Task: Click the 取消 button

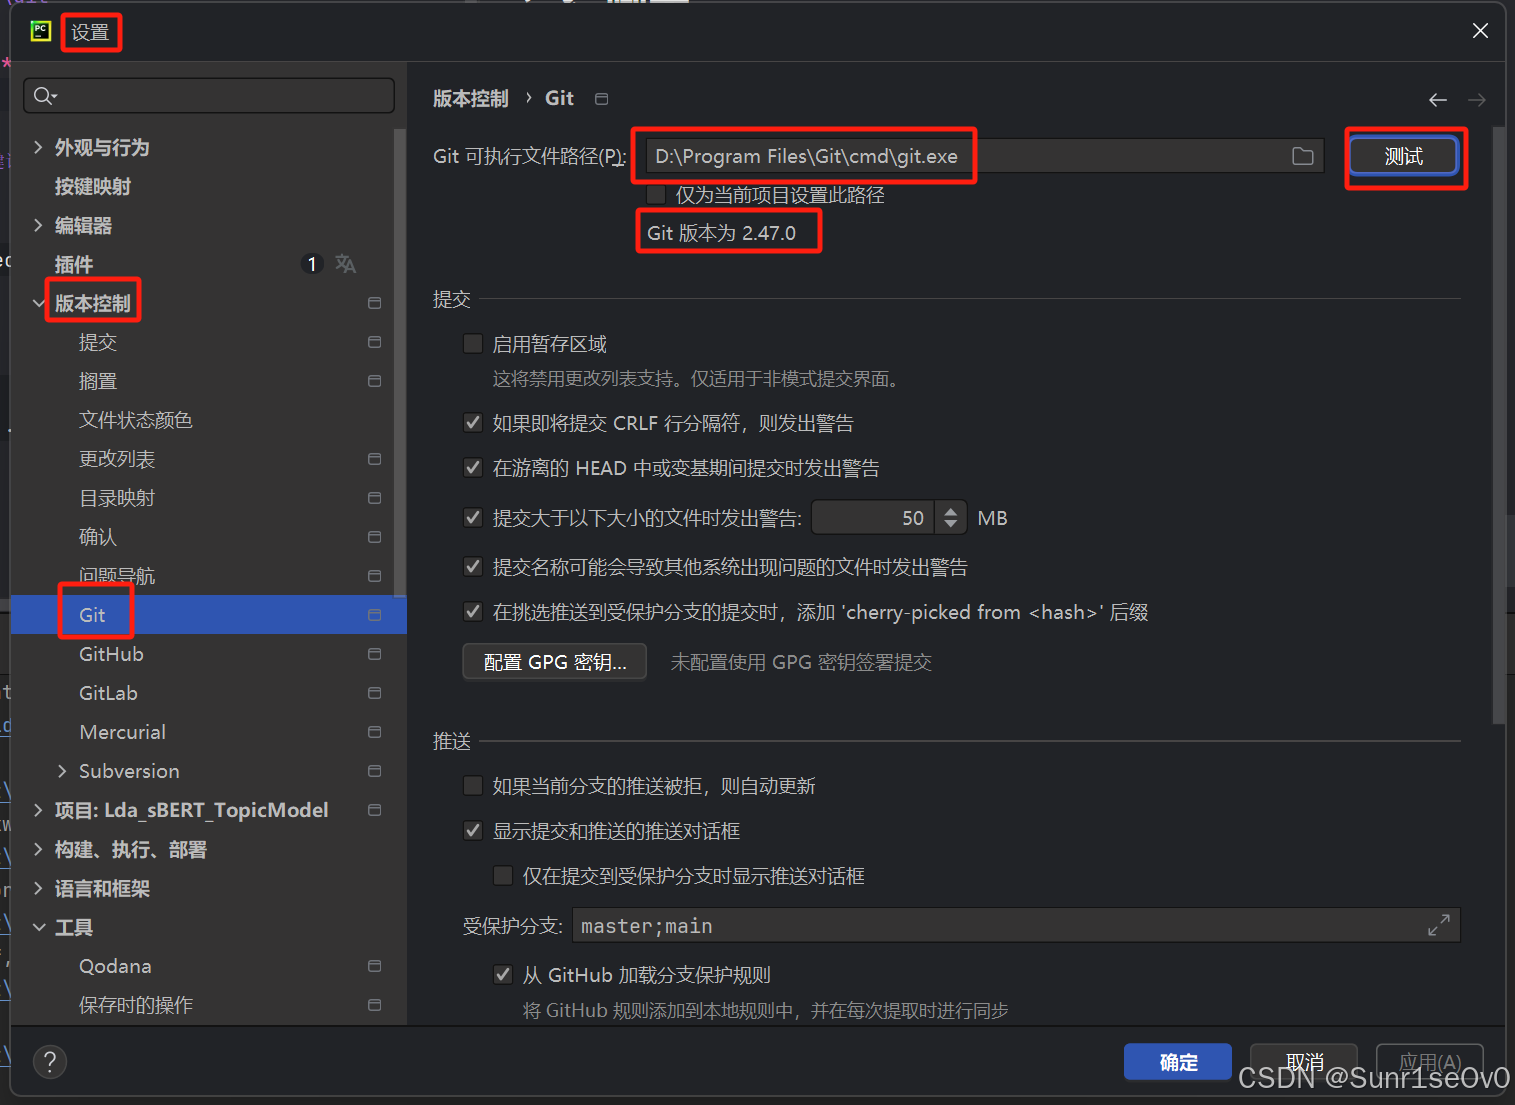Action: 1304,1062
